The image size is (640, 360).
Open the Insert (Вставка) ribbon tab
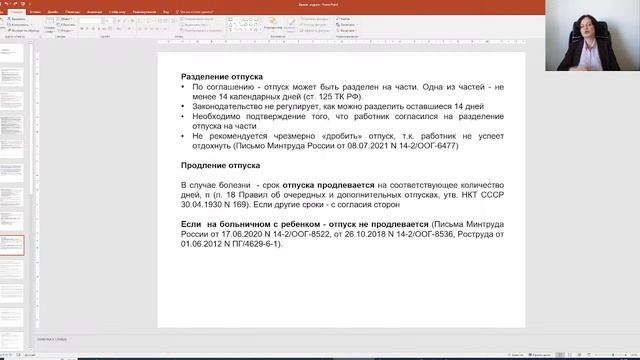click(x=35, y=12)
